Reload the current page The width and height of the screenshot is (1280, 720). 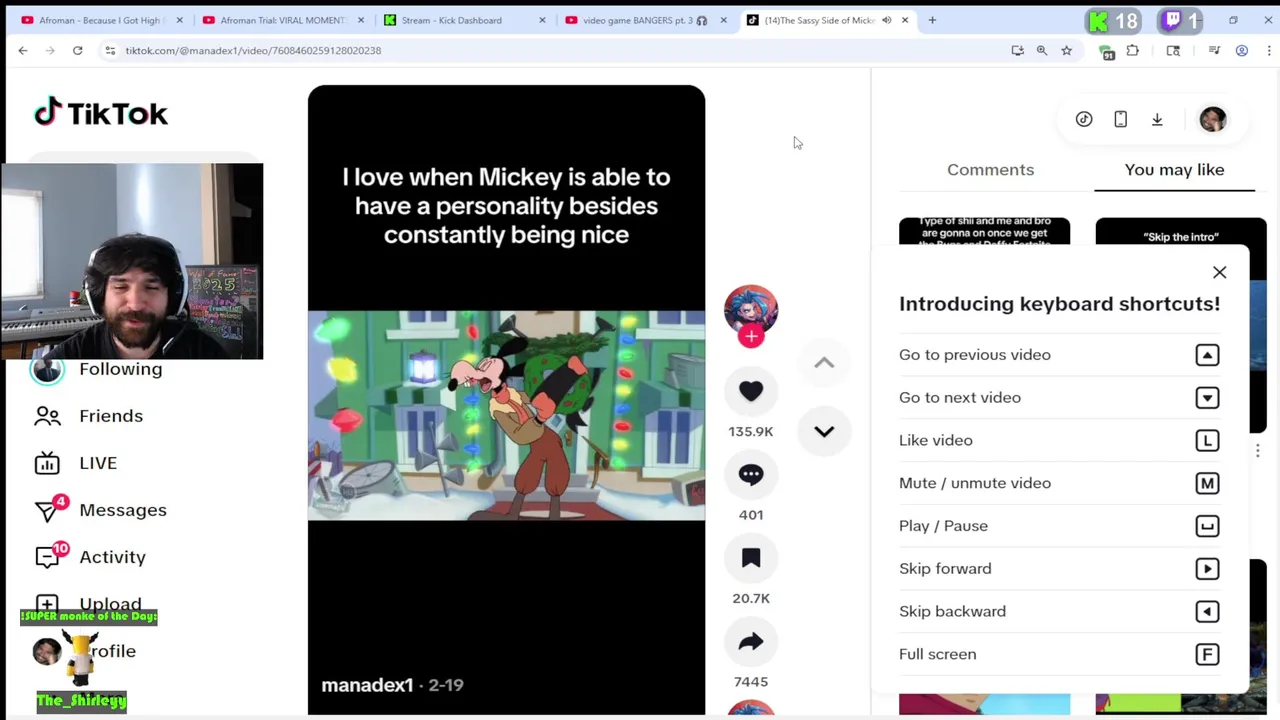click(77, 50)
